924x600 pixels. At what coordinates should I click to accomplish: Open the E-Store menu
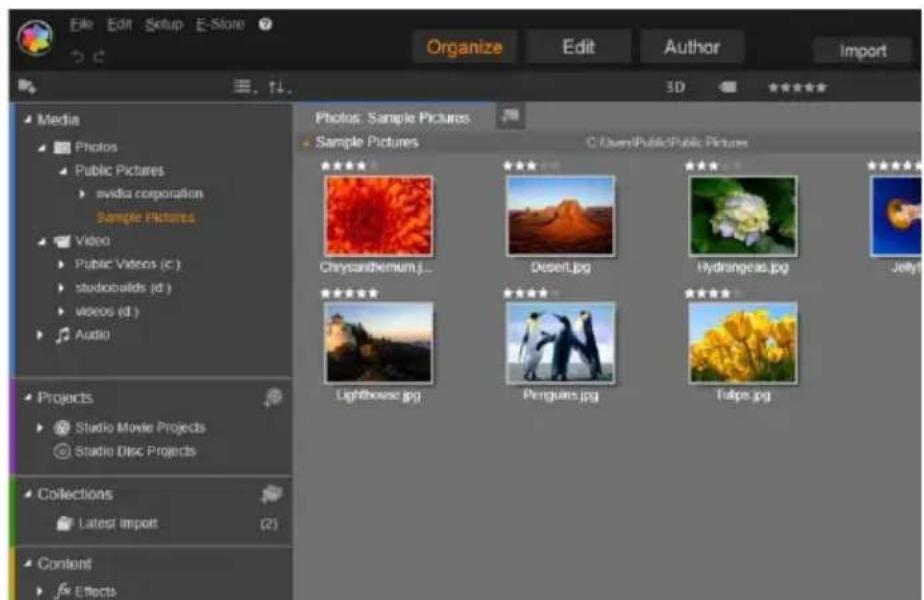[x=220, y=24]
